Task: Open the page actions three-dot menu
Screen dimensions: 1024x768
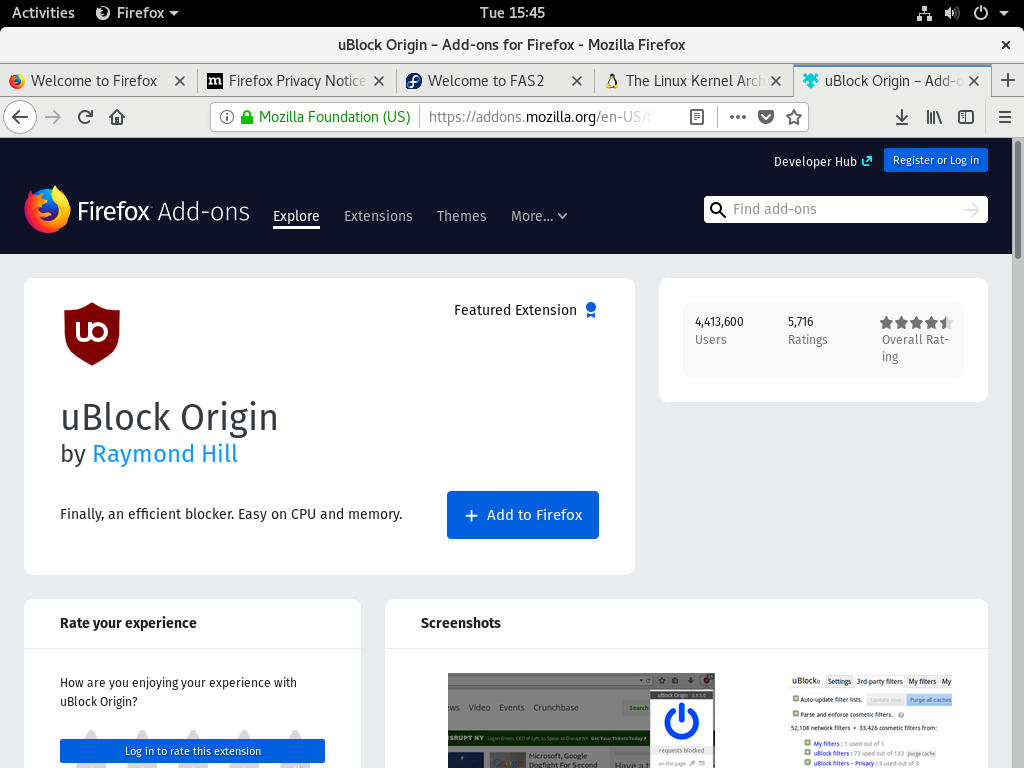Action: (x=737, y=117)
